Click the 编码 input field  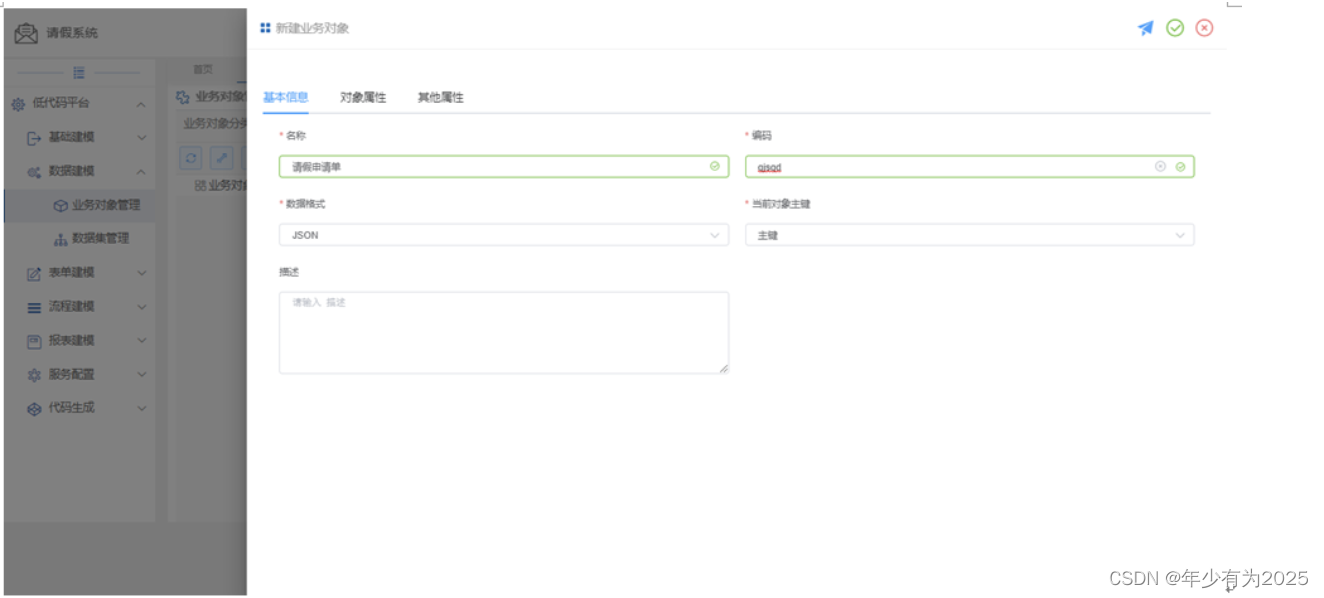click(970, 167)
